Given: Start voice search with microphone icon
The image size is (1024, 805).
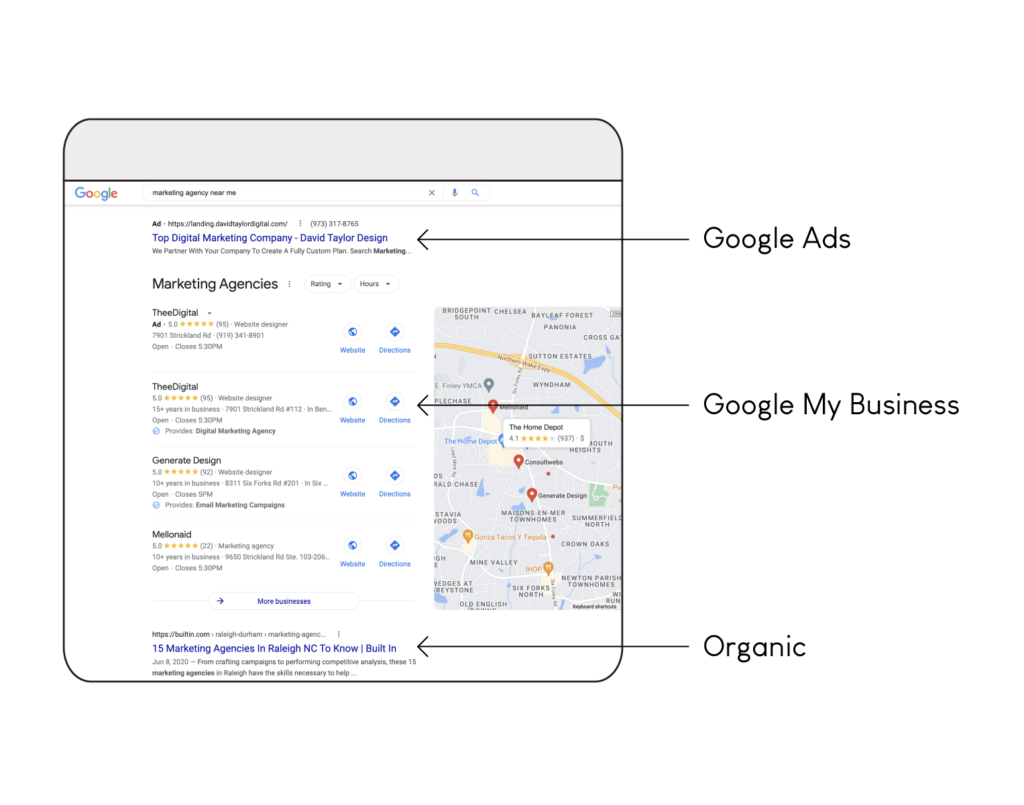Looking at the screenshot, I should 455,193.
